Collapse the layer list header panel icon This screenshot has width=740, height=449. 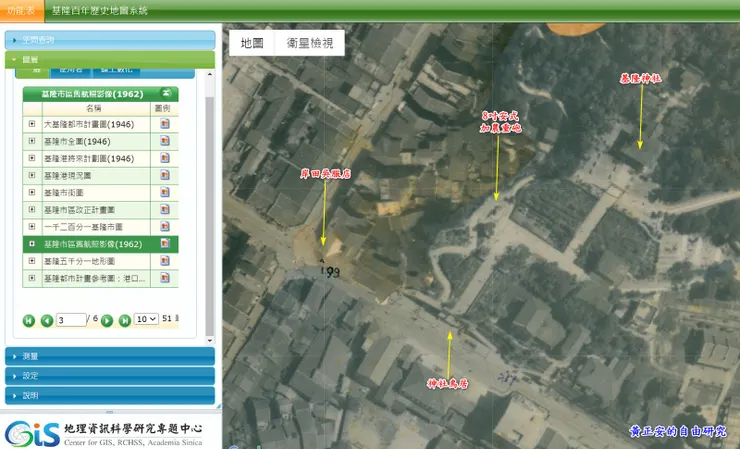(166, 93)
